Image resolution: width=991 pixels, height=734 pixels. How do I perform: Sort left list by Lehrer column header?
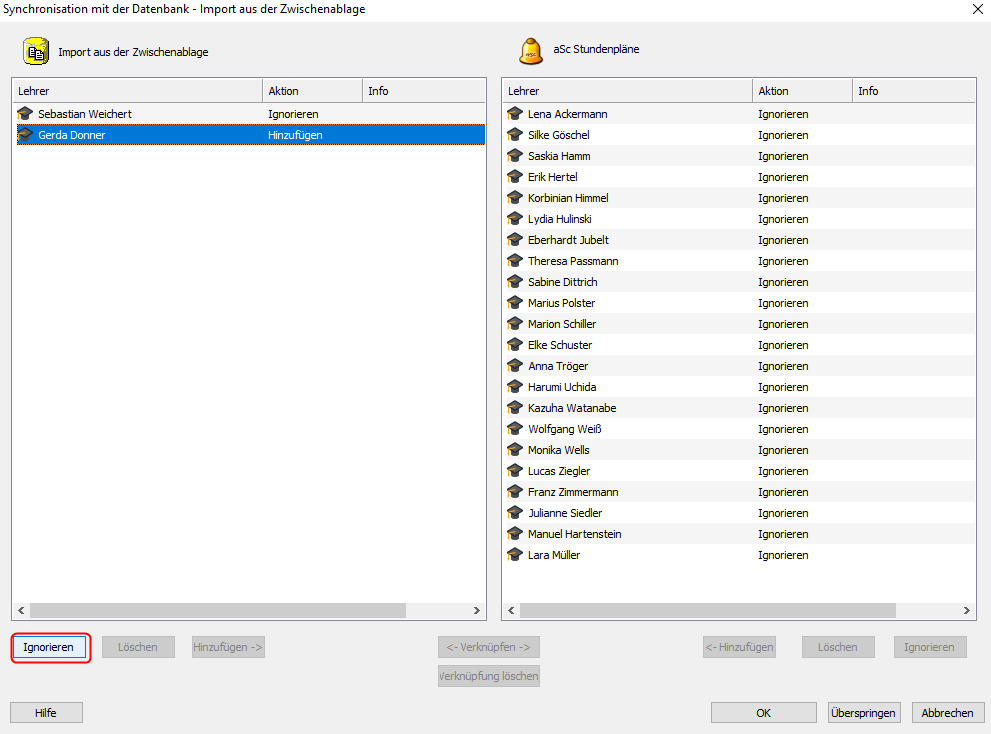click(137, 91)
